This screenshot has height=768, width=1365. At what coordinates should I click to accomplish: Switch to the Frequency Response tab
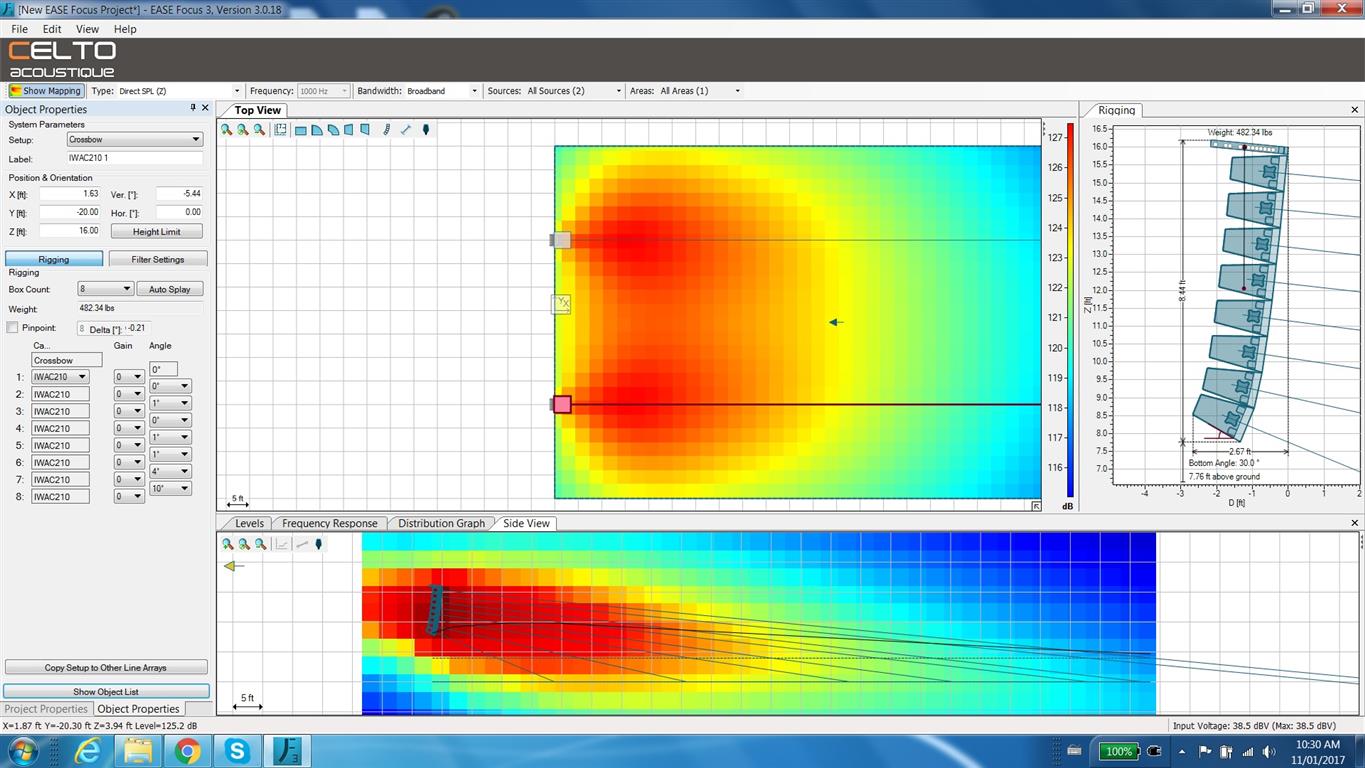click(x=329, y=523)
